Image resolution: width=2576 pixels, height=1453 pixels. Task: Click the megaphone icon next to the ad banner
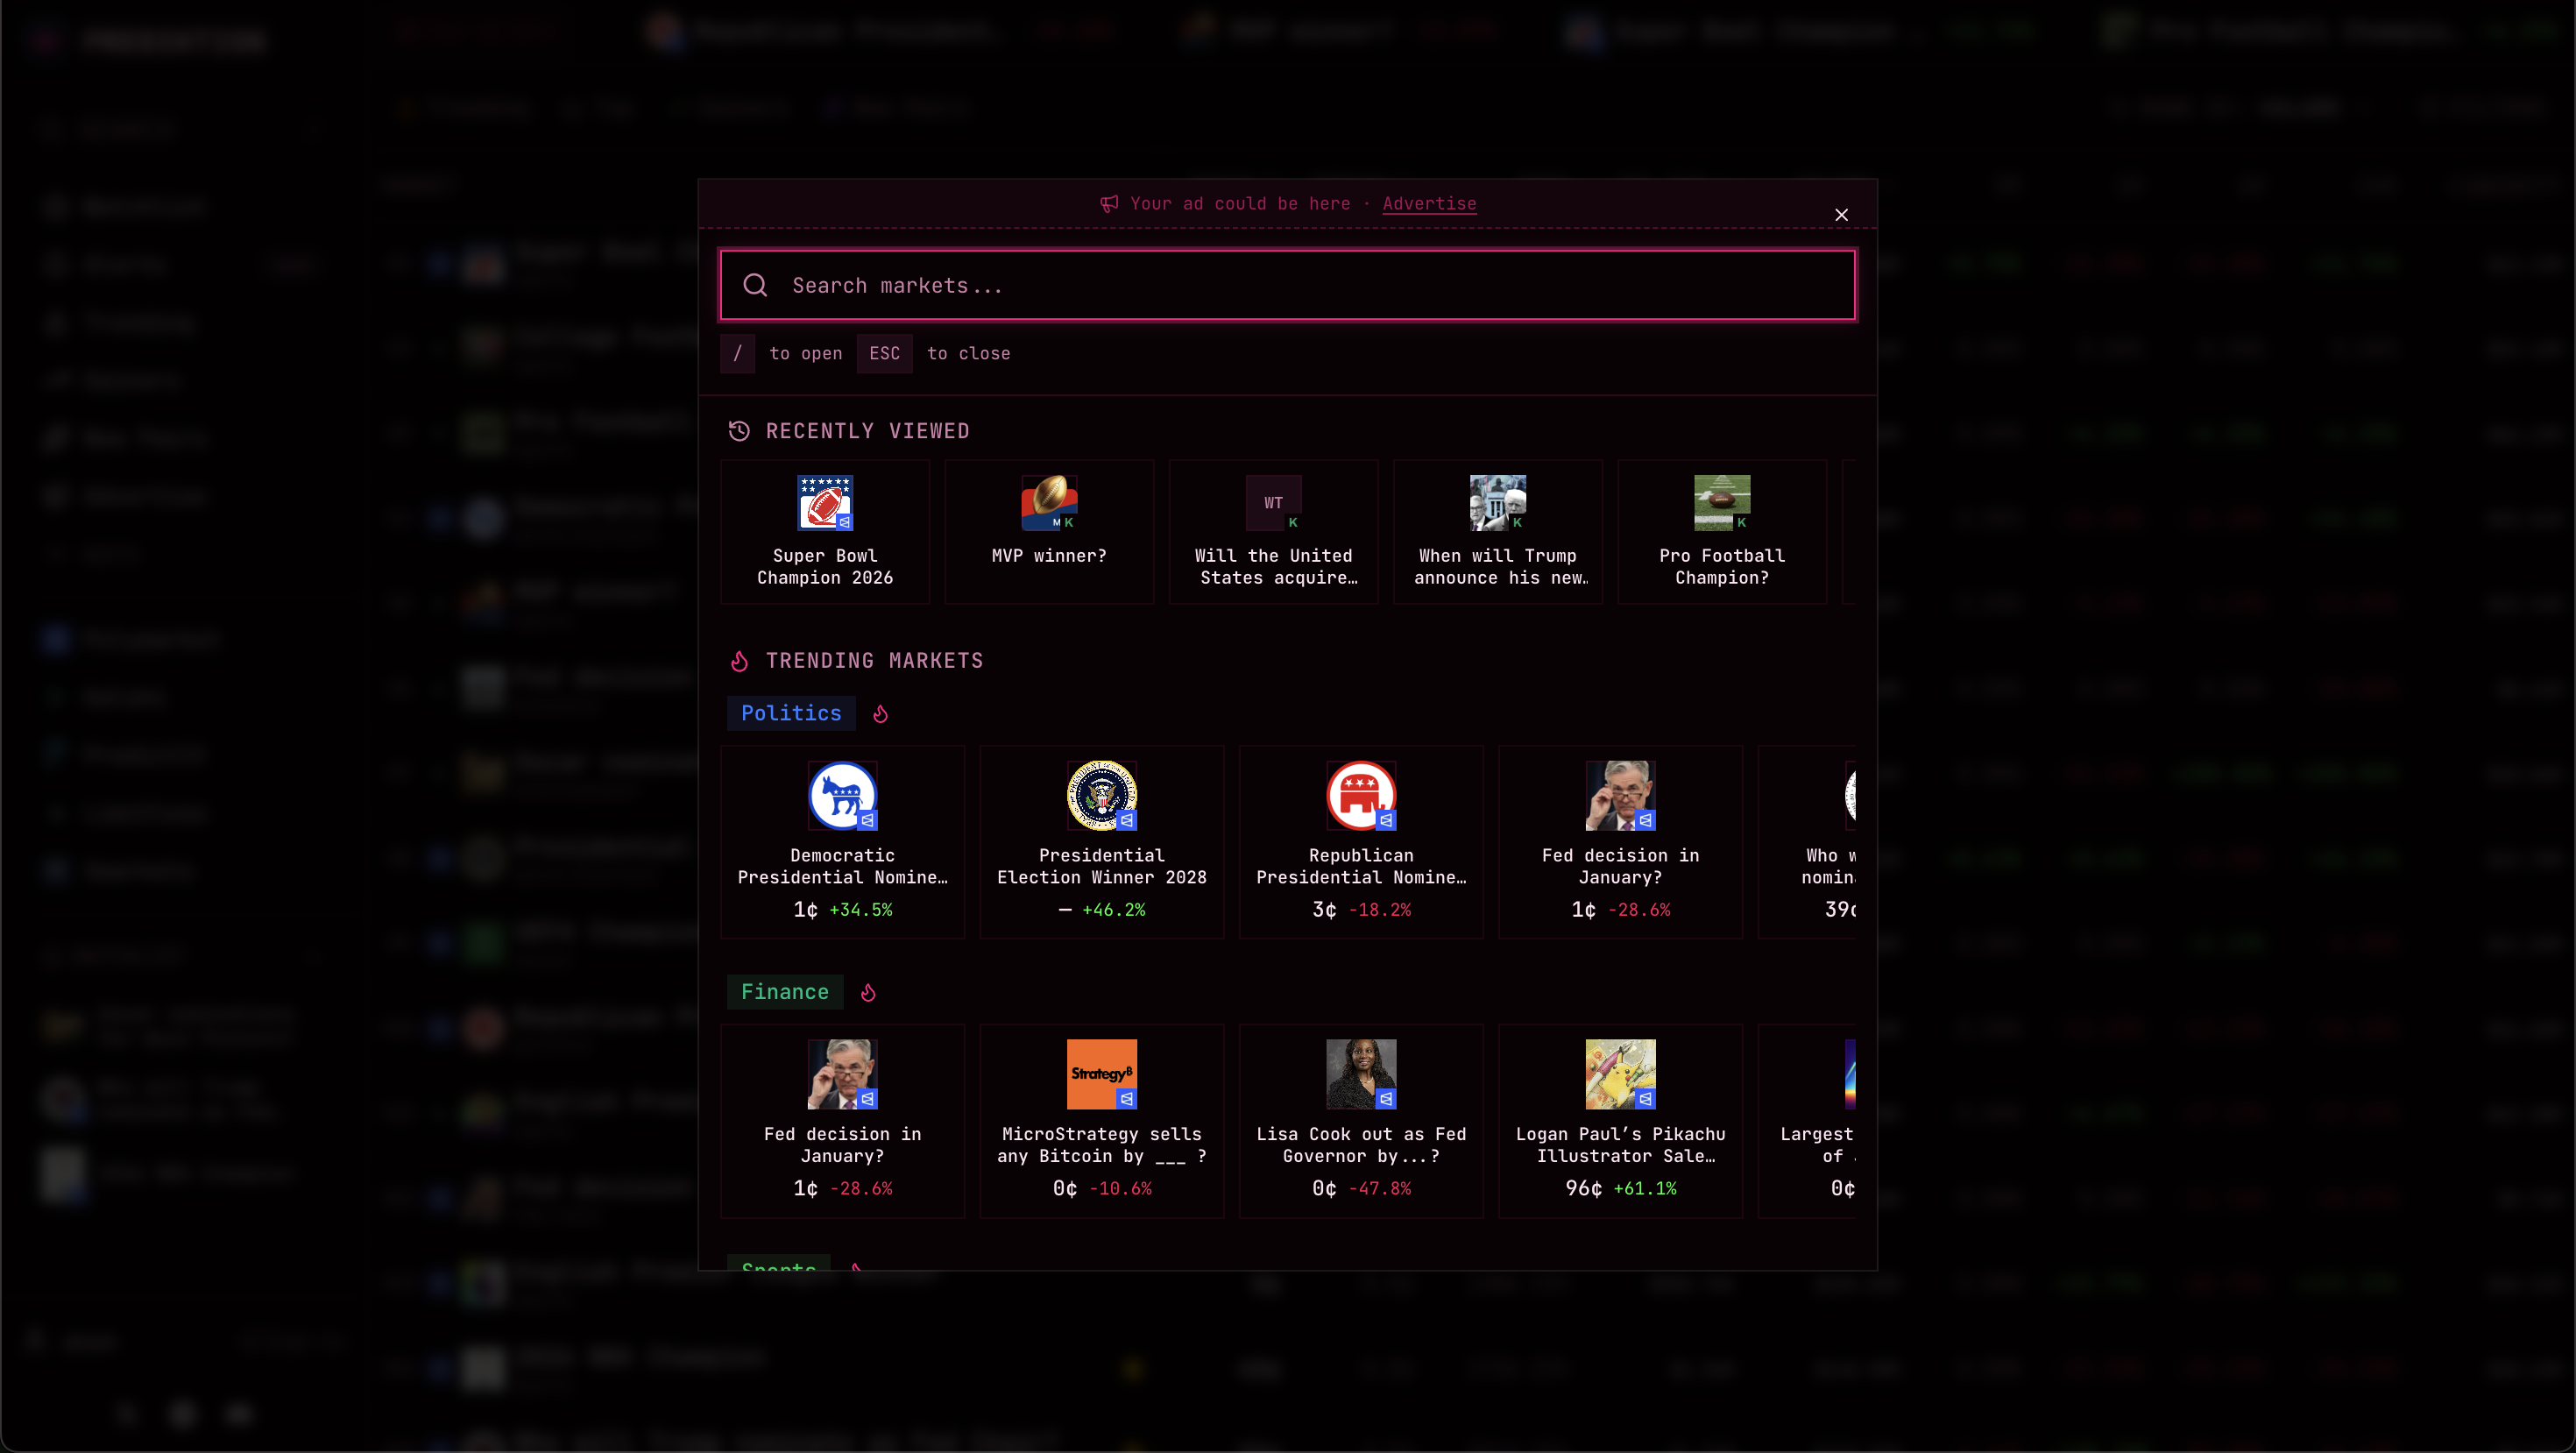click(1108, 204)
